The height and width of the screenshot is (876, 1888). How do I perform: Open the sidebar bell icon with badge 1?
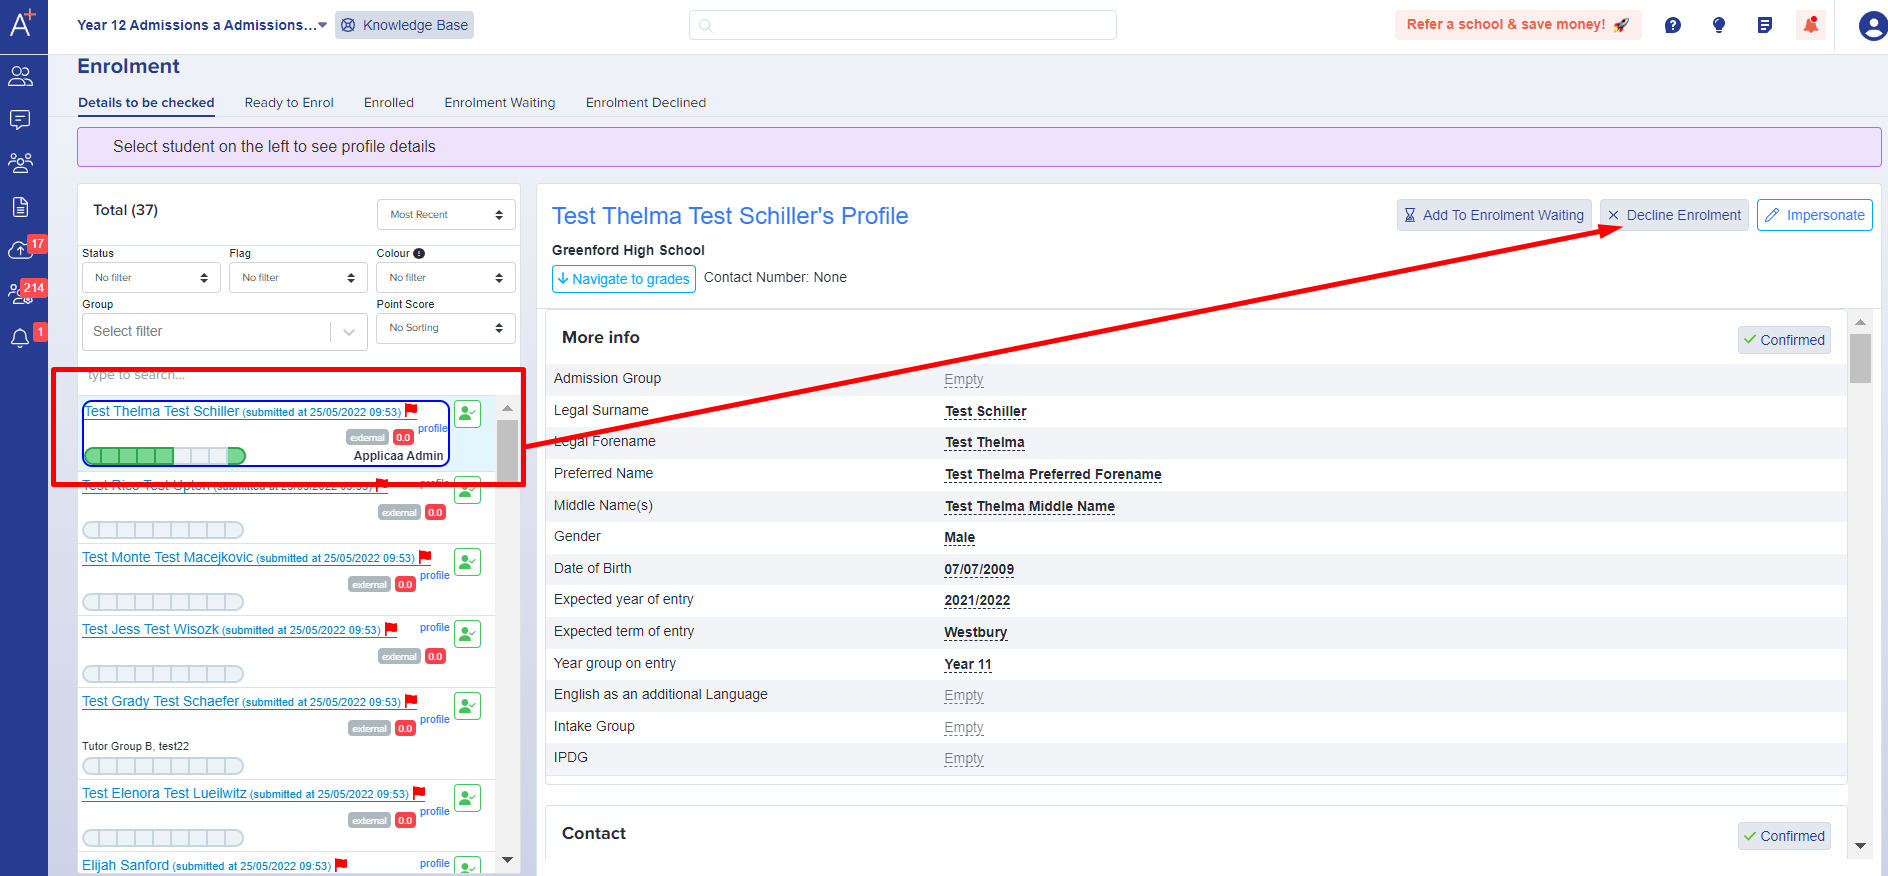(x=22, y=338)
